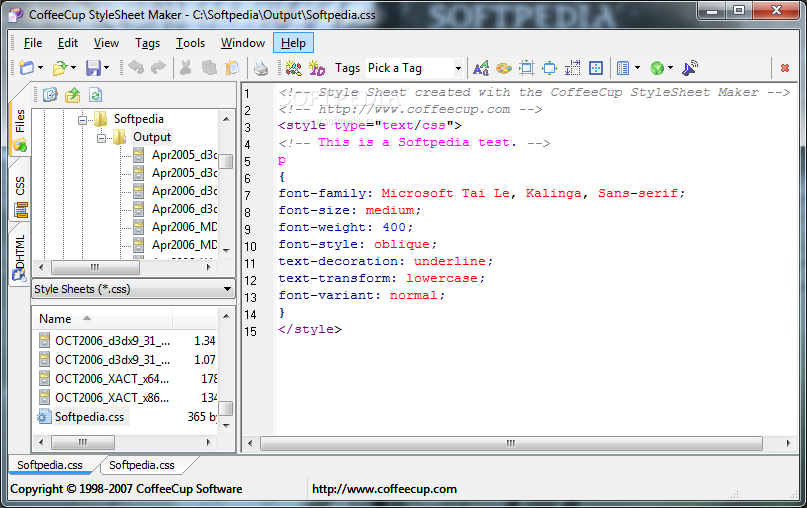Click the list properties icon
This screenshot has height=508, width=807.
[x=623, y=68]
